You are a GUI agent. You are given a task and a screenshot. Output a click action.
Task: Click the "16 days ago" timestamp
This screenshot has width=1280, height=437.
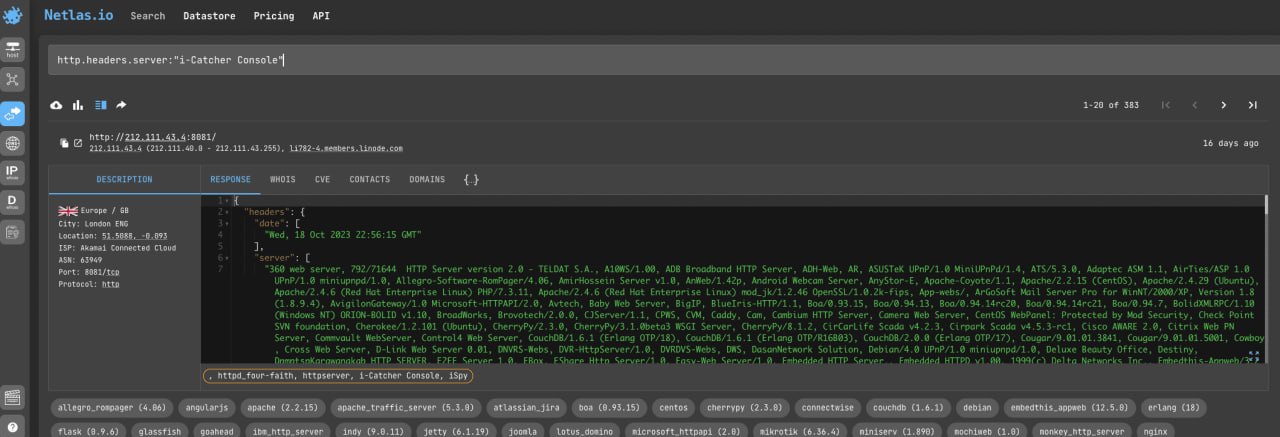(1230, 143)
